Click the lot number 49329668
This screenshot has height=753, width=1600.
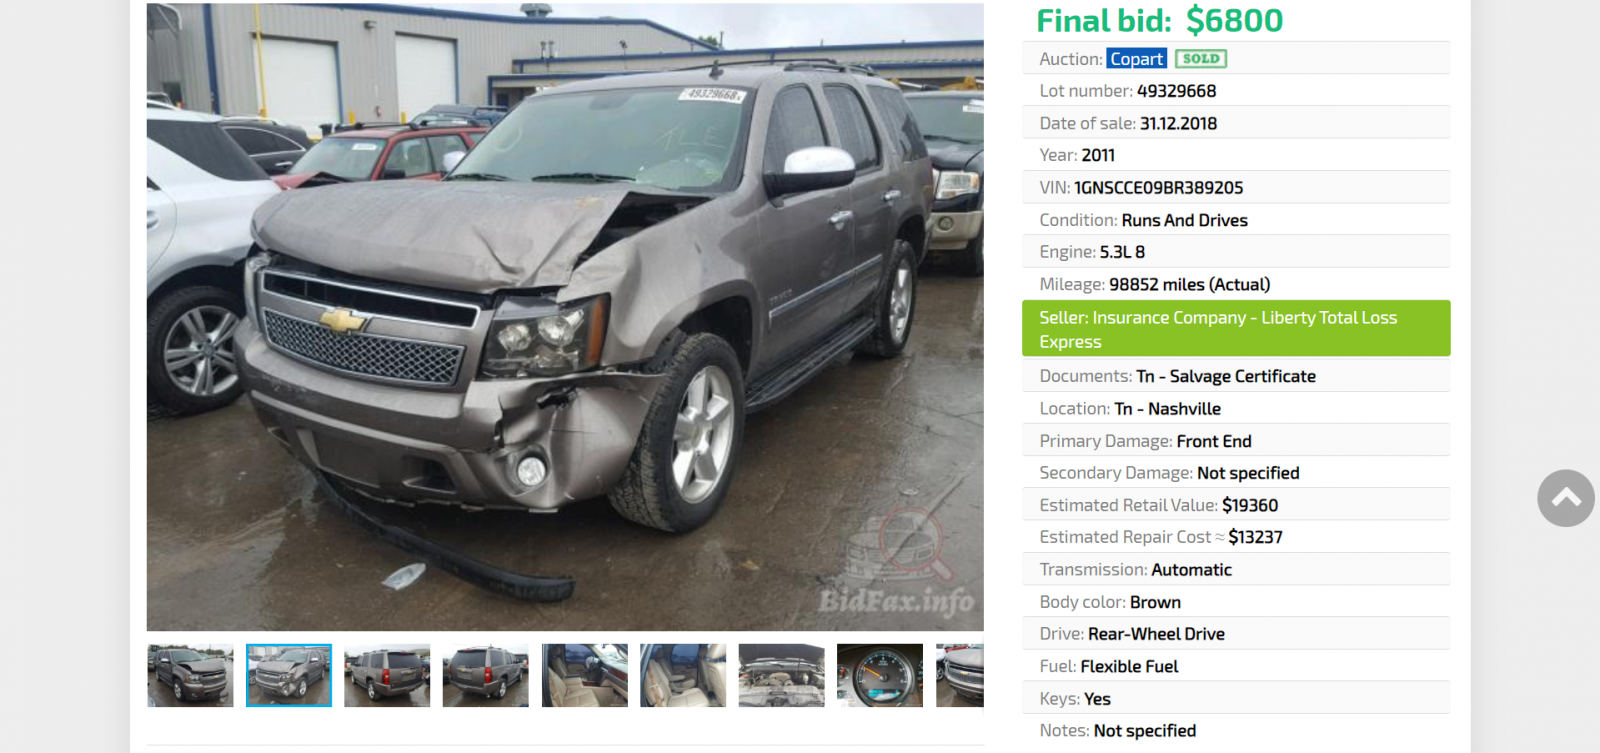1176,91
